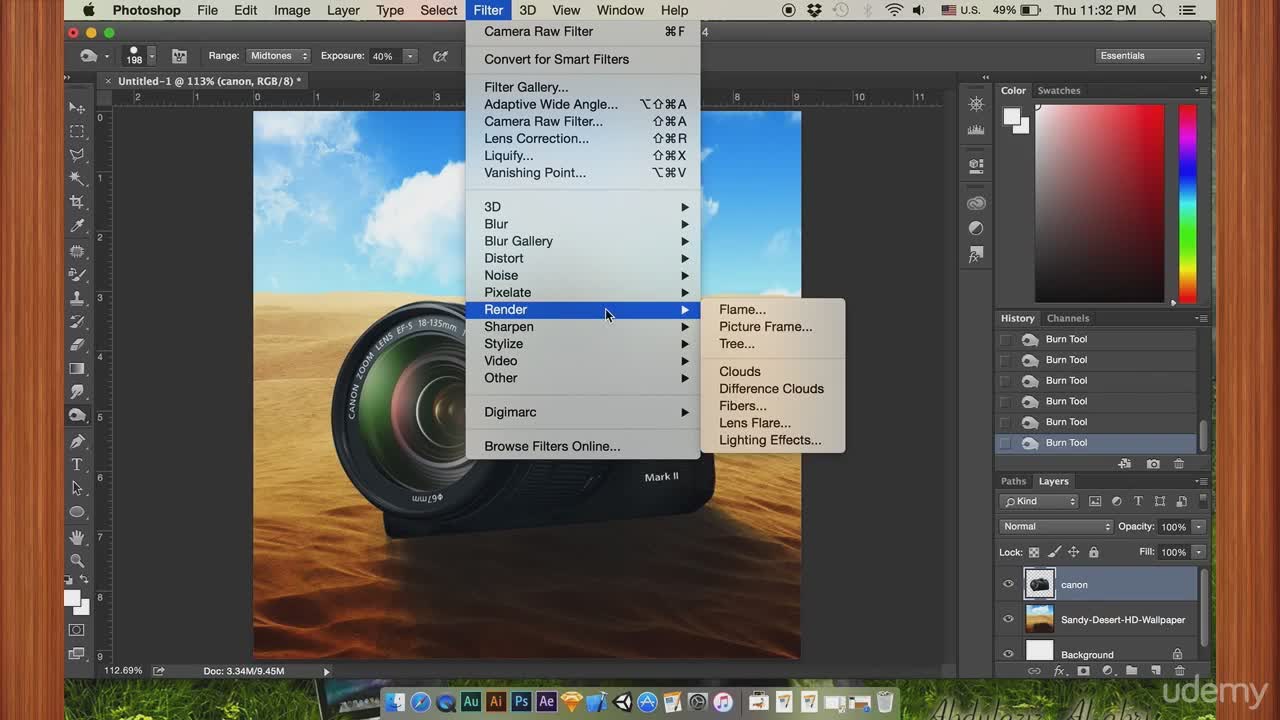Link layers icon in Layers panel

pyautogui.click(x=1035, y=671)
